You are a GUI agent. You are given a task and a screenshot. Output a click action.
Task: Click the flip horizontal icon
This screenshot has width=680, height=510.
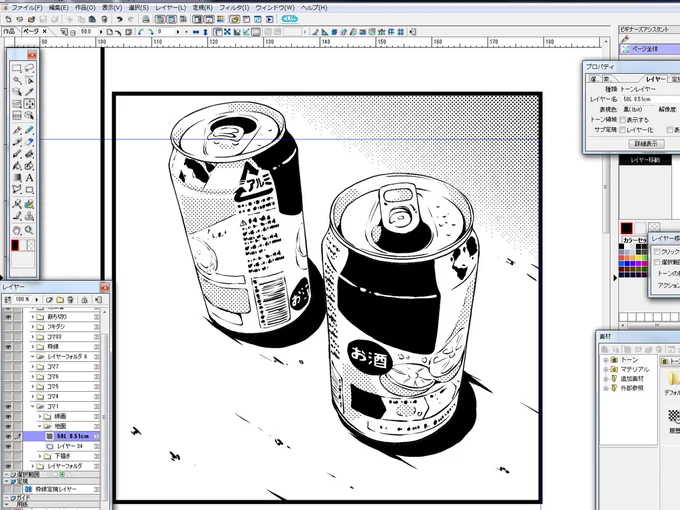196,32
